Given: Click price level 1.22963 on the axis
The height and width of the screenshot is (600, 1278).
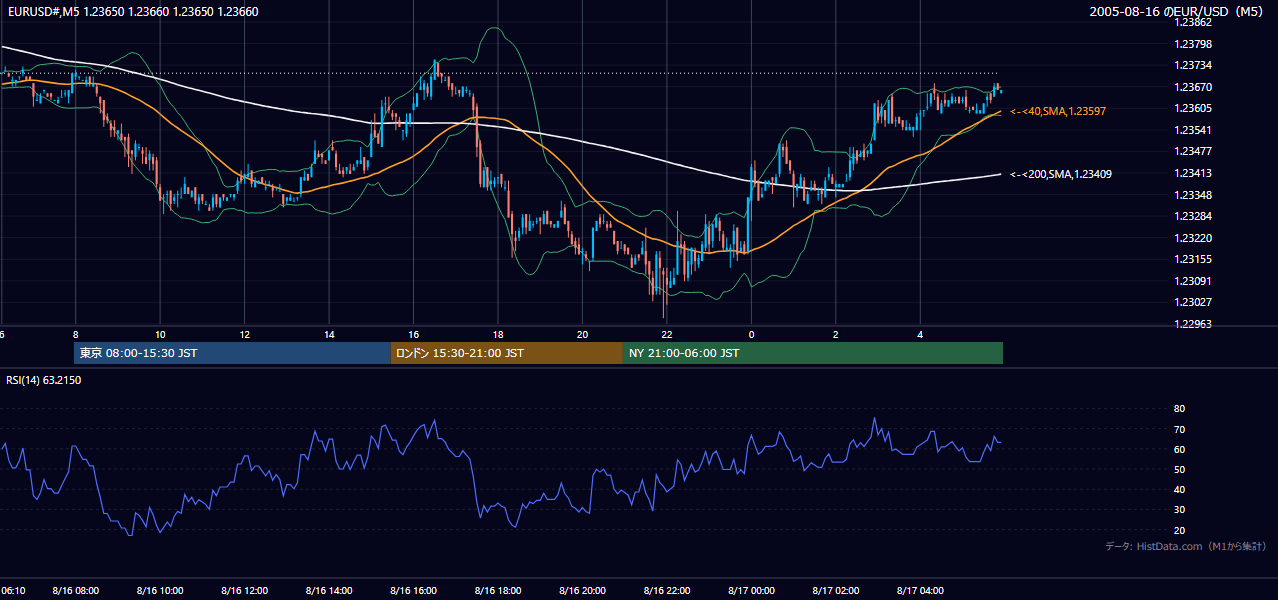Looking at the screenshot, I should [x=1193, y=324].
